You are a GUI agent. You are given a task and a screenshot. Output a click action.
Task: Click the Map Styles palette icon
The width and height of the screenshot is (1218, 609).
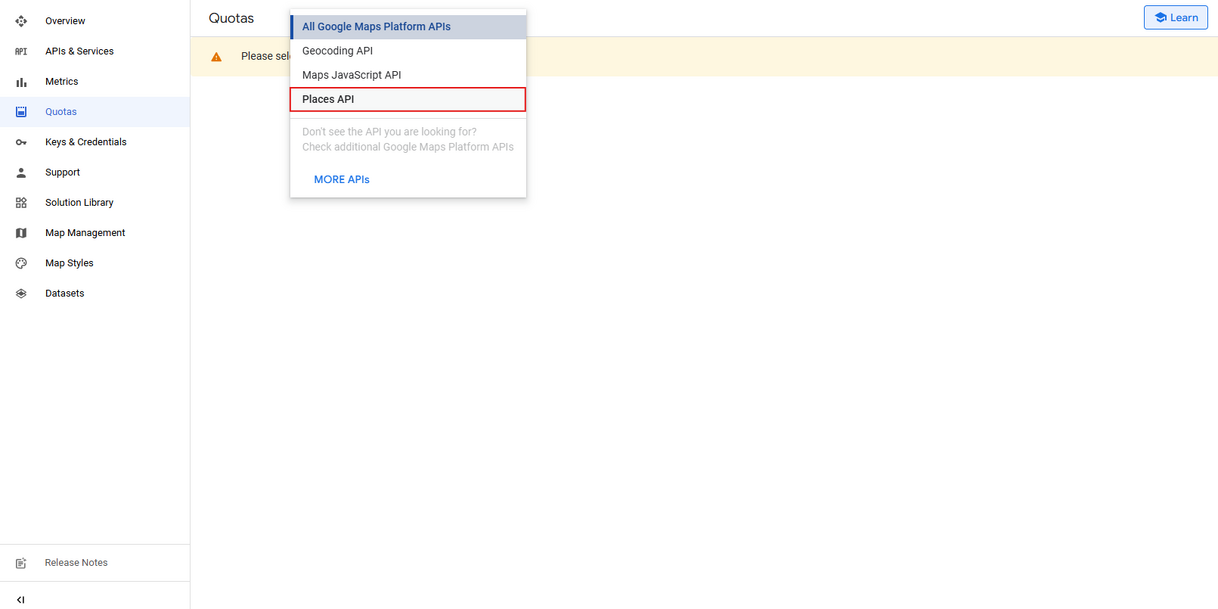pyautogui.click(x=21, y=263)
